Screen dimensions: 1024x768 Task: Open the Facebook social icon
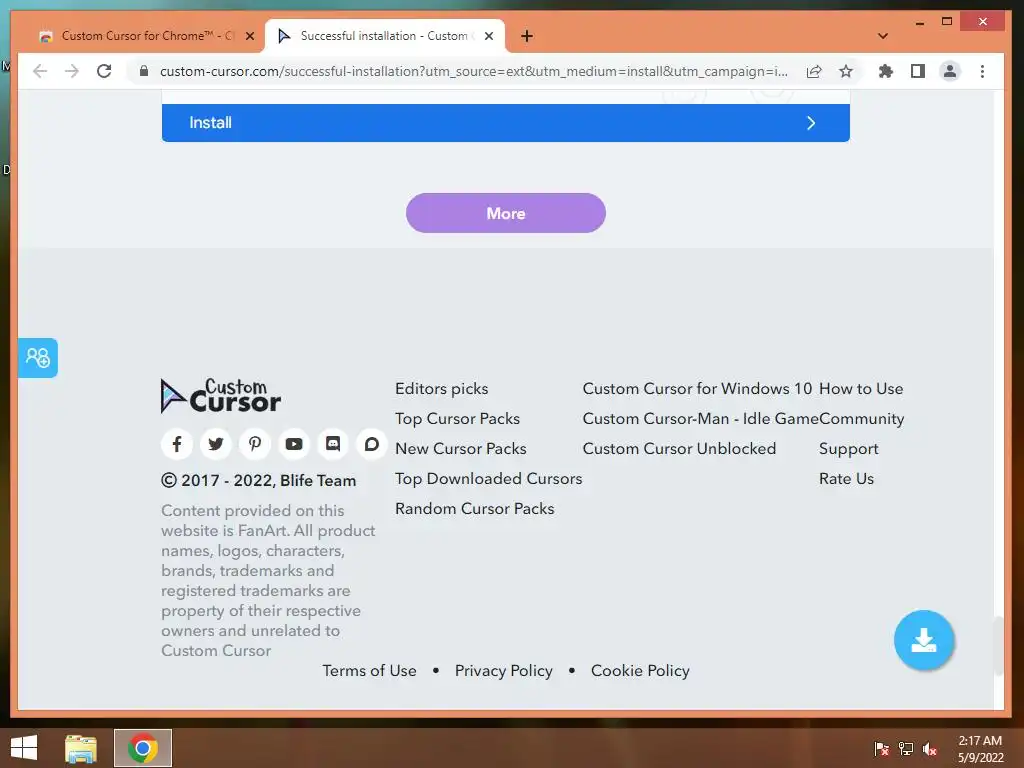177,445
